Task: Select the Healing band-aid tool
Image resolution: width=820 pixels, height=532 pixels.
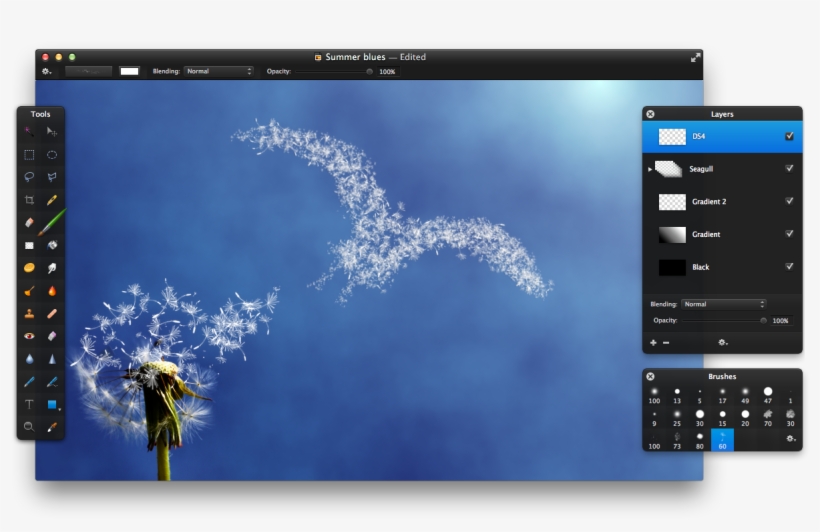Action: click(x=52, y=313)
